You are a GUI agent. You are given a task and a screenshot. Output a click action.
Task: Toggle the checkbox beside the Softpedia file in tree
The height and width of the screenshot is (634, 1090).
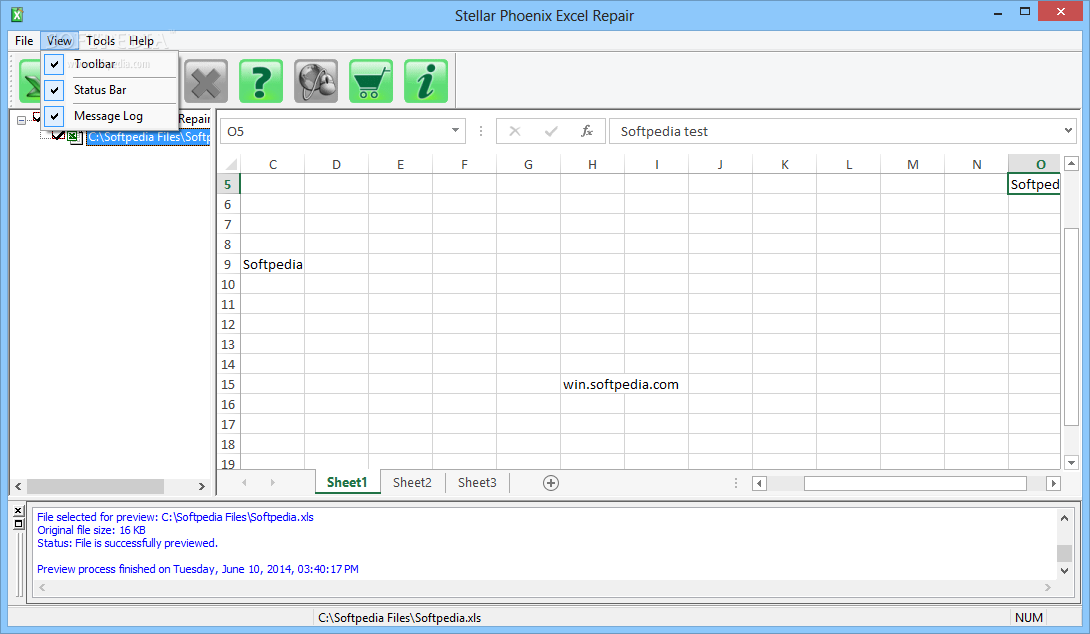59,136
